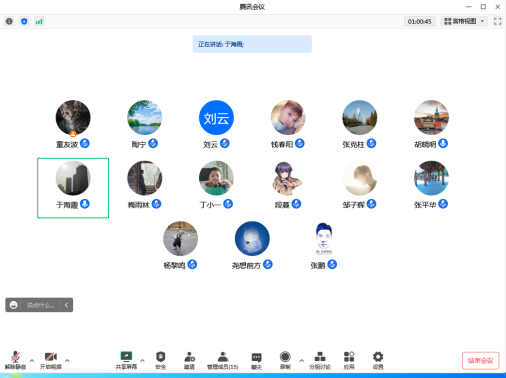Open the security shield in bottom toolbar
Viewport: 506px width, 378px height.
pos(161,360)
